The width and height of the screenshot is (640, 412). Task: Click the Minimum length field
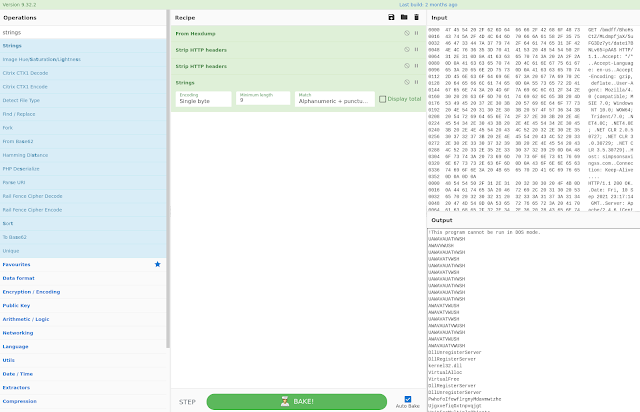(263, 98)
